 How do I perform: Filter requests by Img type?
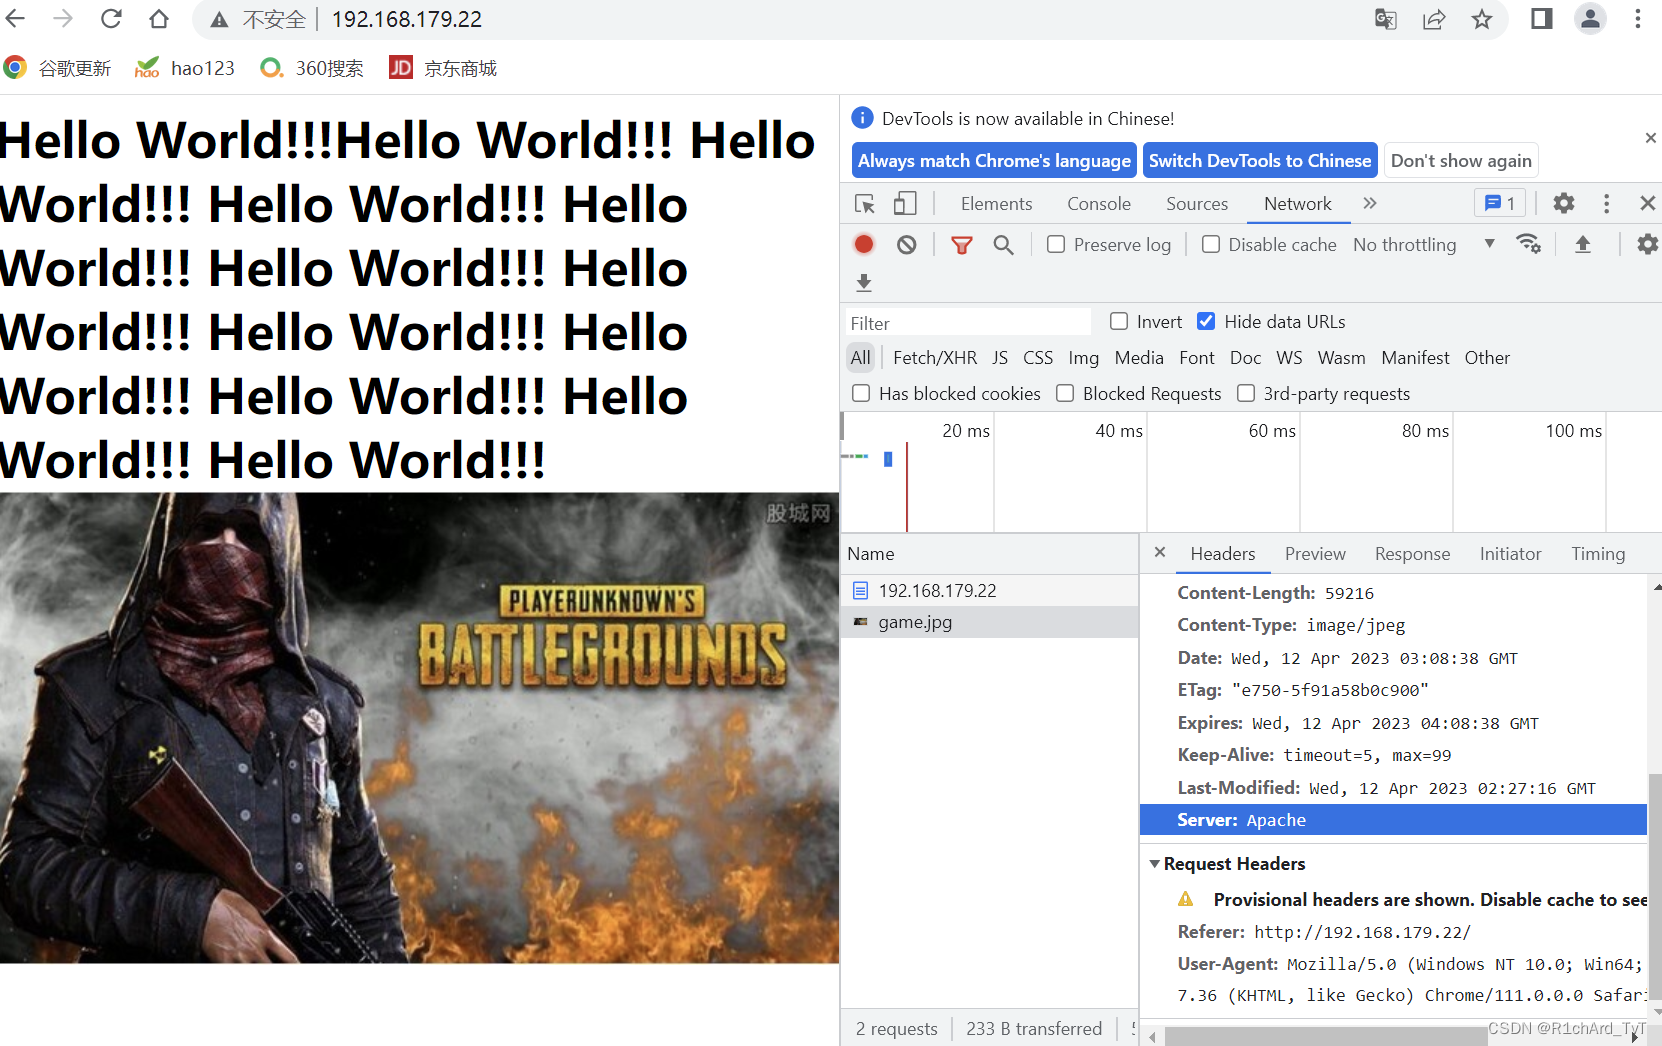[1083, 358]
